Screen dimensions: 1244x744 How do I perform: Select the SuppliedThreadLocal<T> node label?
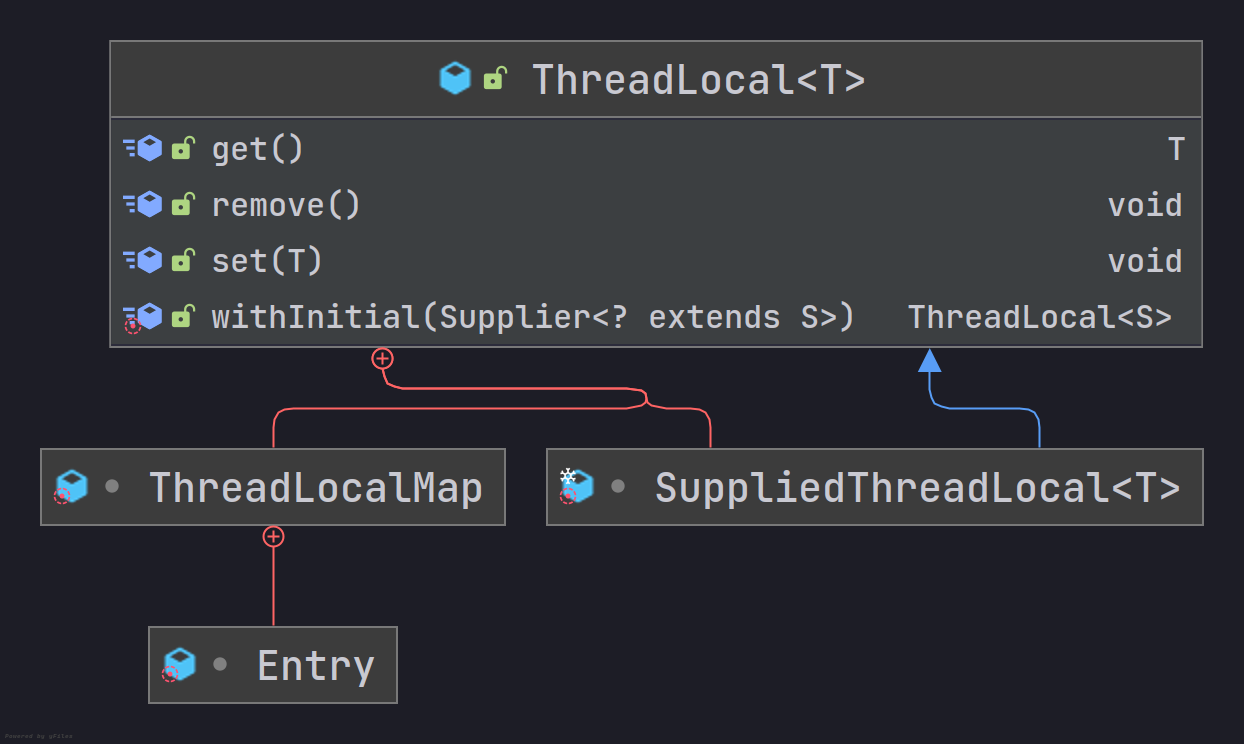pos(918,487)
